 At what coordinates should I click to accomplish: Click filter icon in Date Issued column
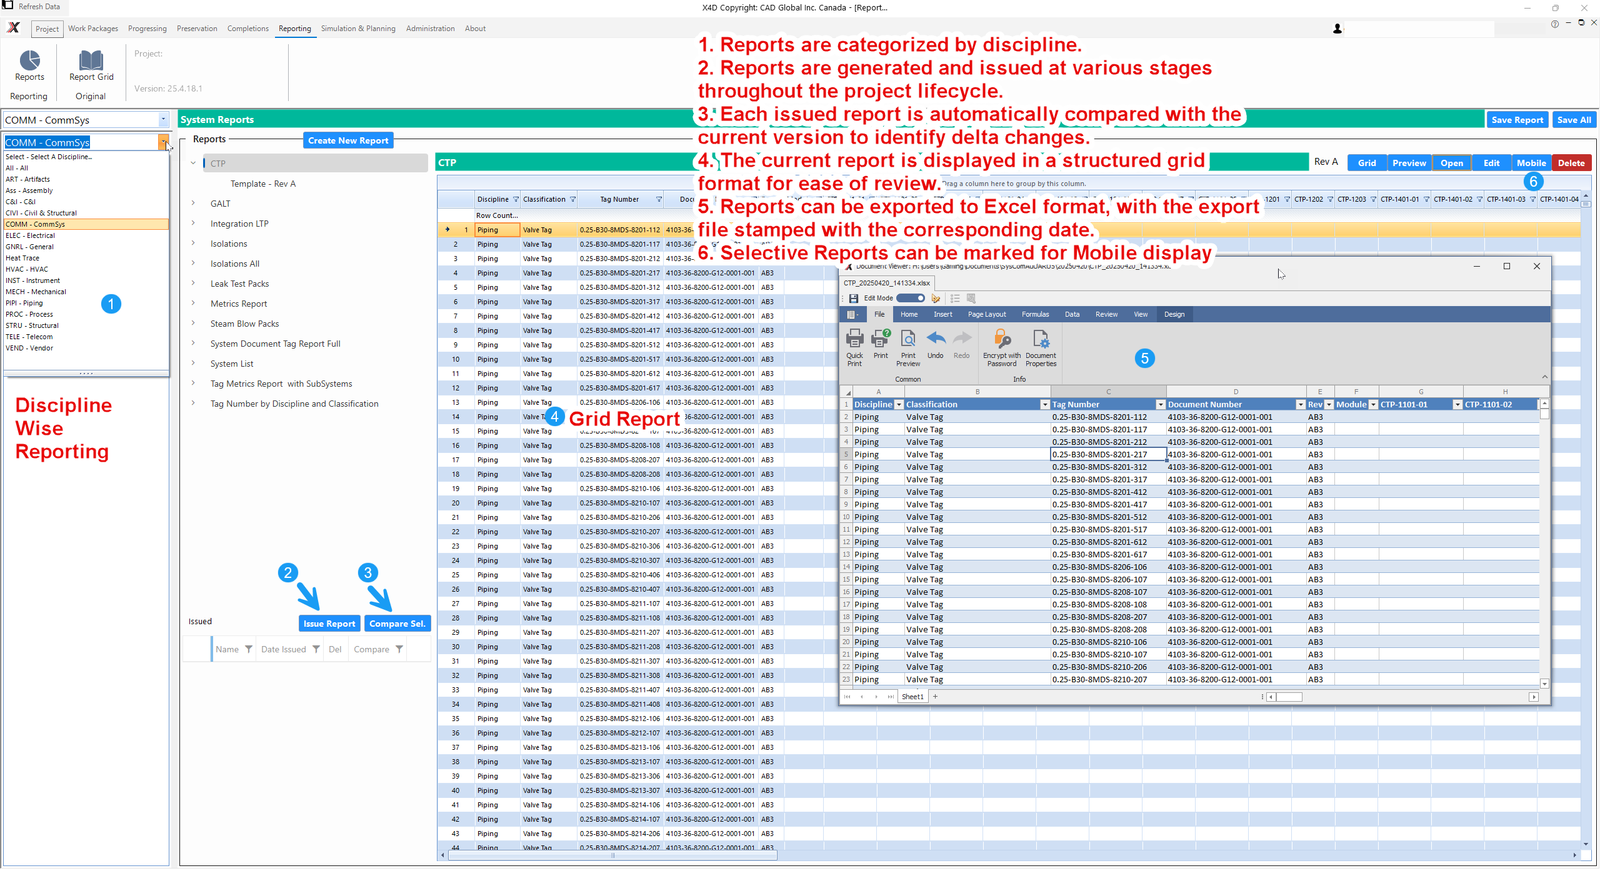[316, 649]
